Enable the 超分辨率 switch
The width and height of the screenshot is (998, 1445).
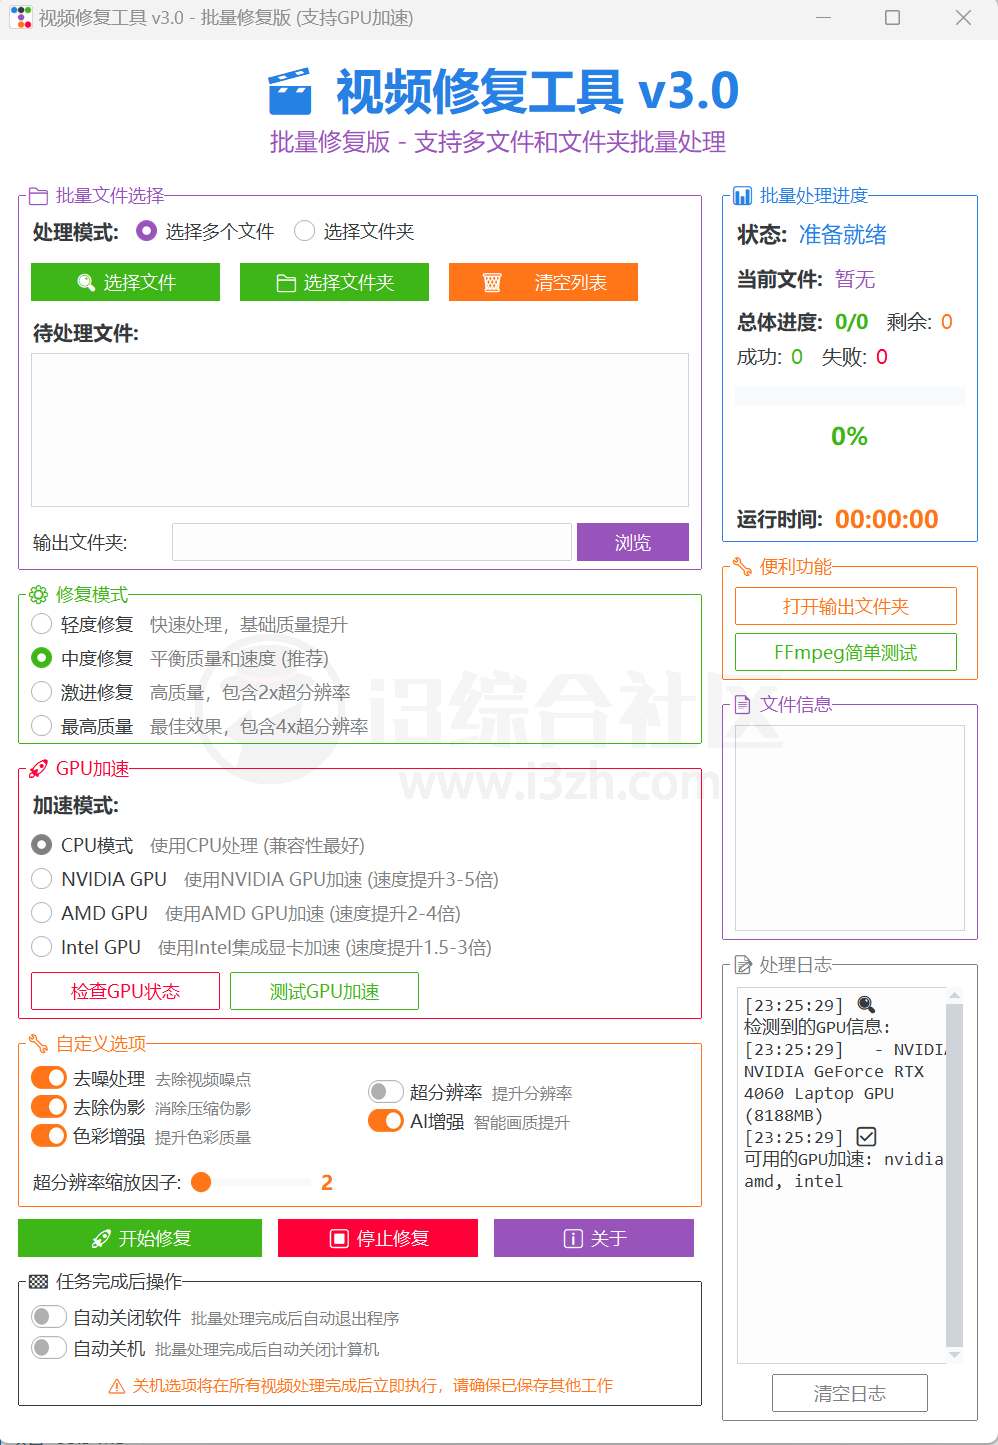[x=386, y=1092]
